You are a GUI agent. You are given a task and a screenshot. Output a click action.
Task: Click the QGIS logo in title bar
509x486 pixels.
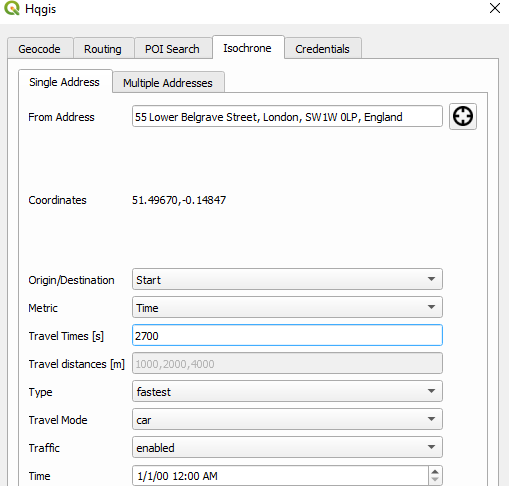tap(12, 8)
